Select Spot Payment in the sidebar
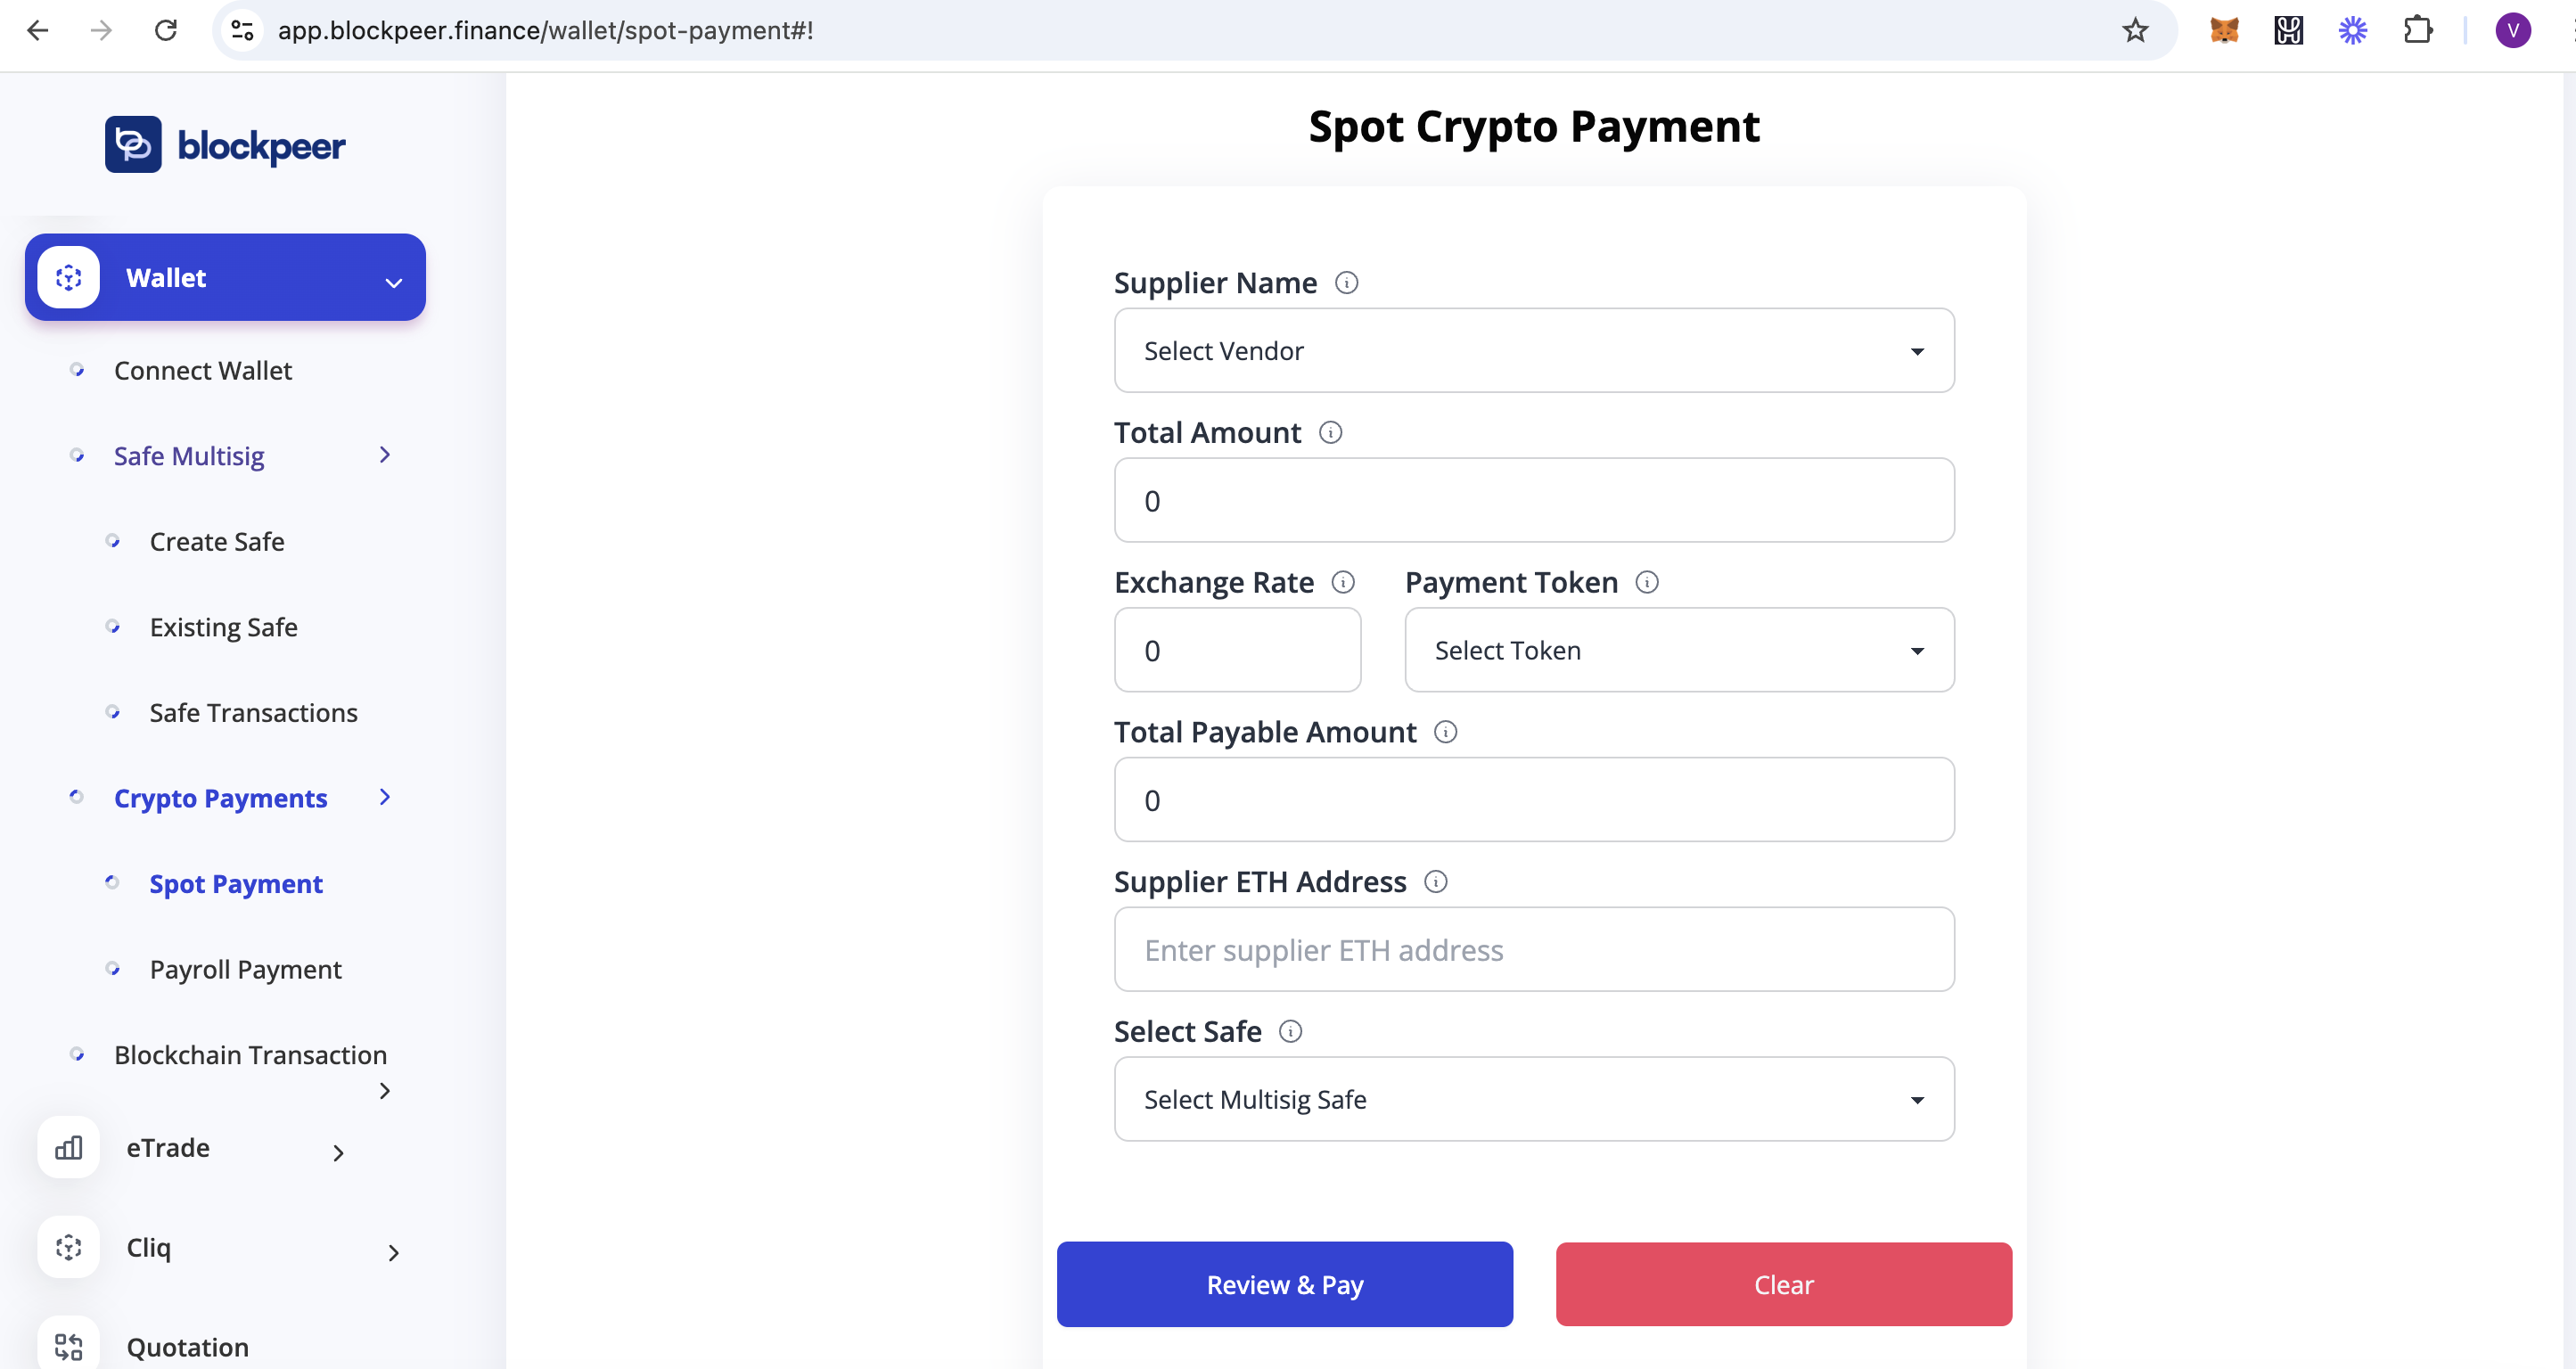The image size is (2576, 1369). (236, 883)
